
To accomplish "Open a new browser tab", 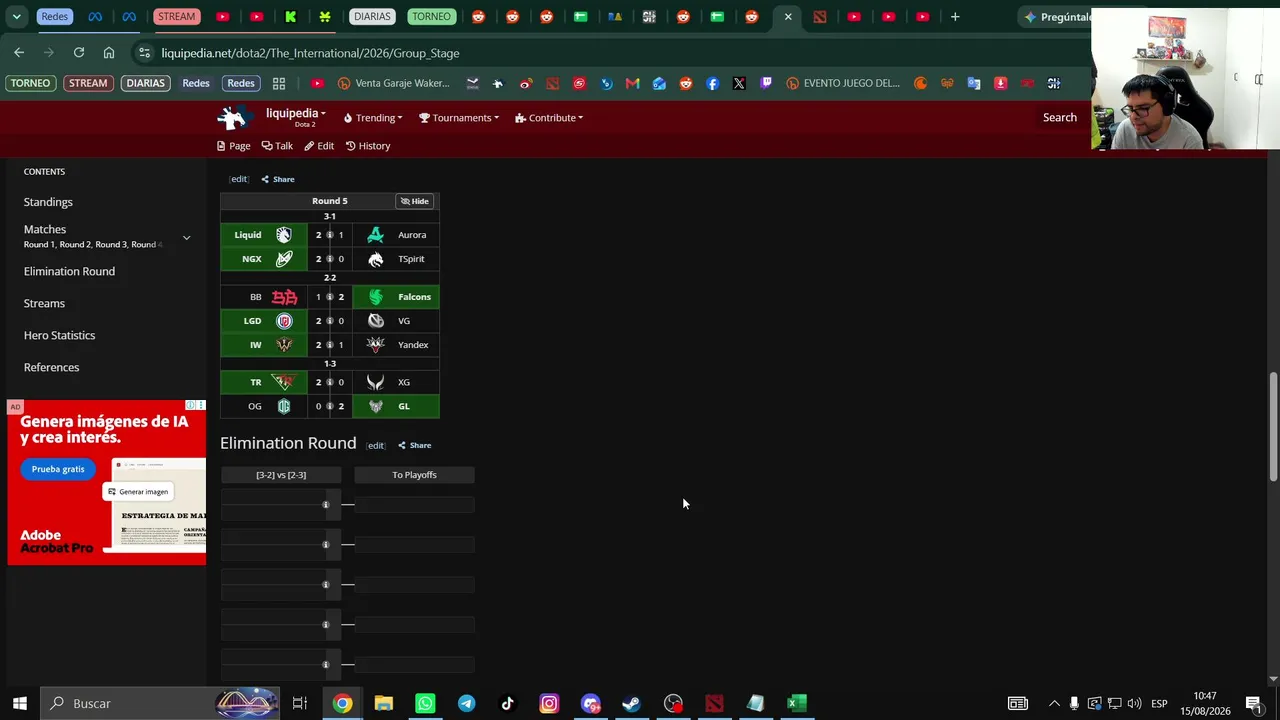I will (x=955, y=17).
